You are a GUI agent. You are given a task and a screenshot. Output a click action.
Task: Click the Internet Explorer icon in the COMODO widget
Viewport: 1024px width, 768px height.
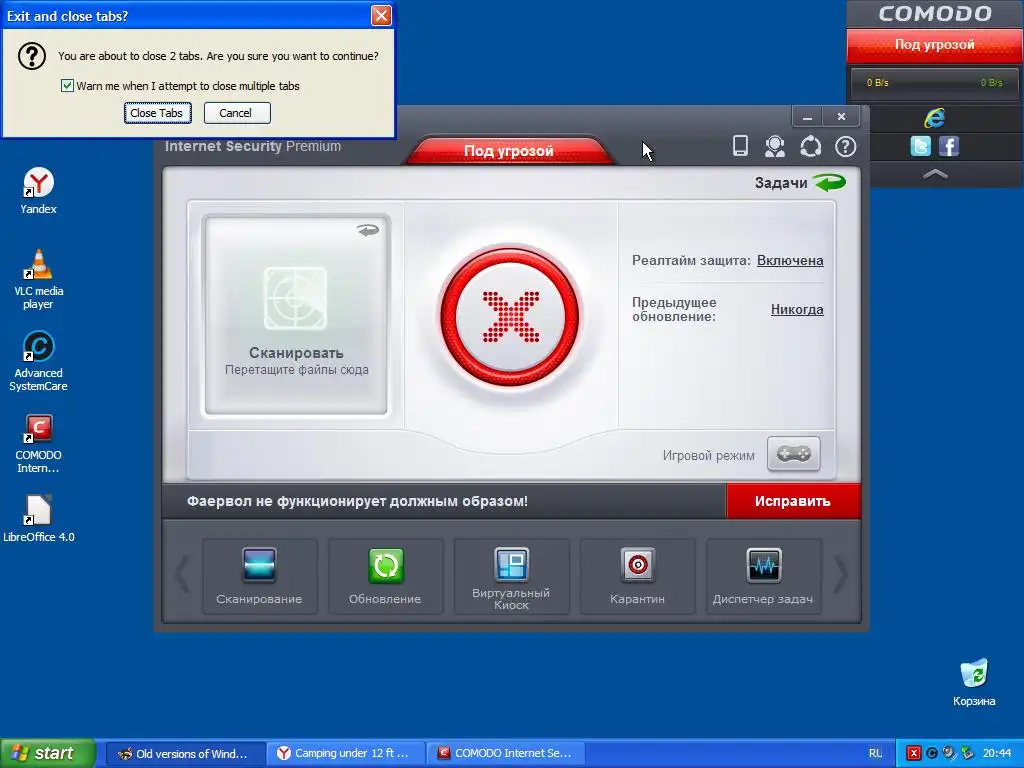point(935,118)
